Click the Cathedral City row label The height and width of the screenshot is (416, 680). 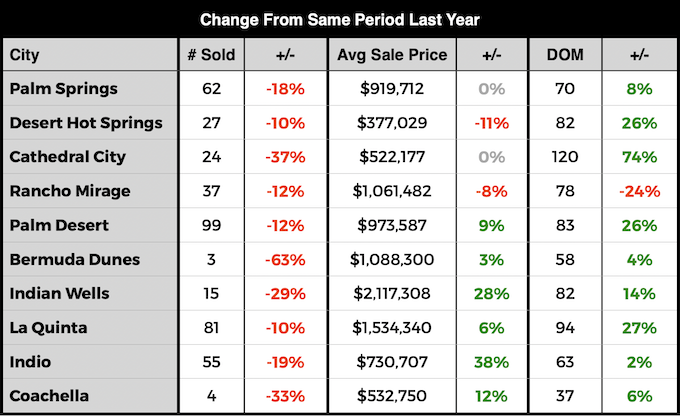(x=68, y=157)
